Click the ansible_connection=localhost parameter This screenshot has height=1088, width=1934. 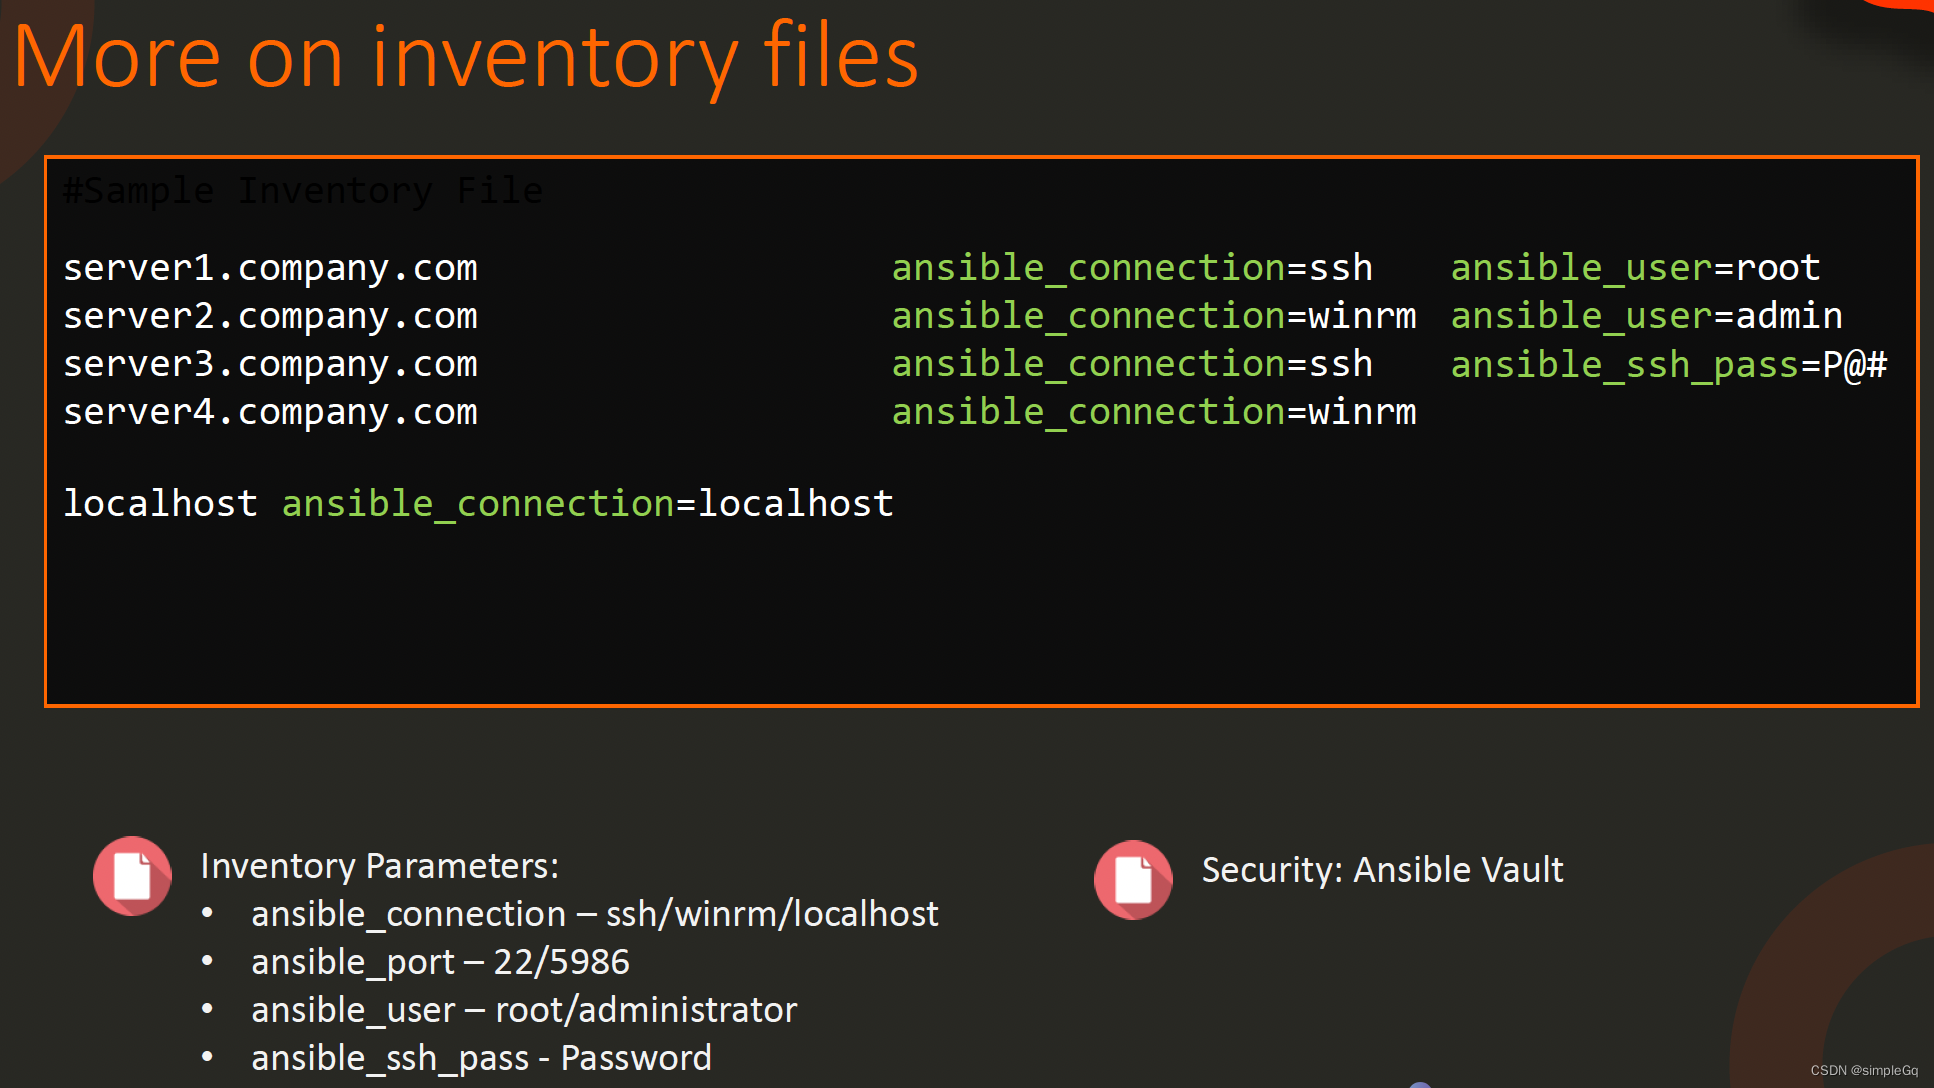point(587,504)
